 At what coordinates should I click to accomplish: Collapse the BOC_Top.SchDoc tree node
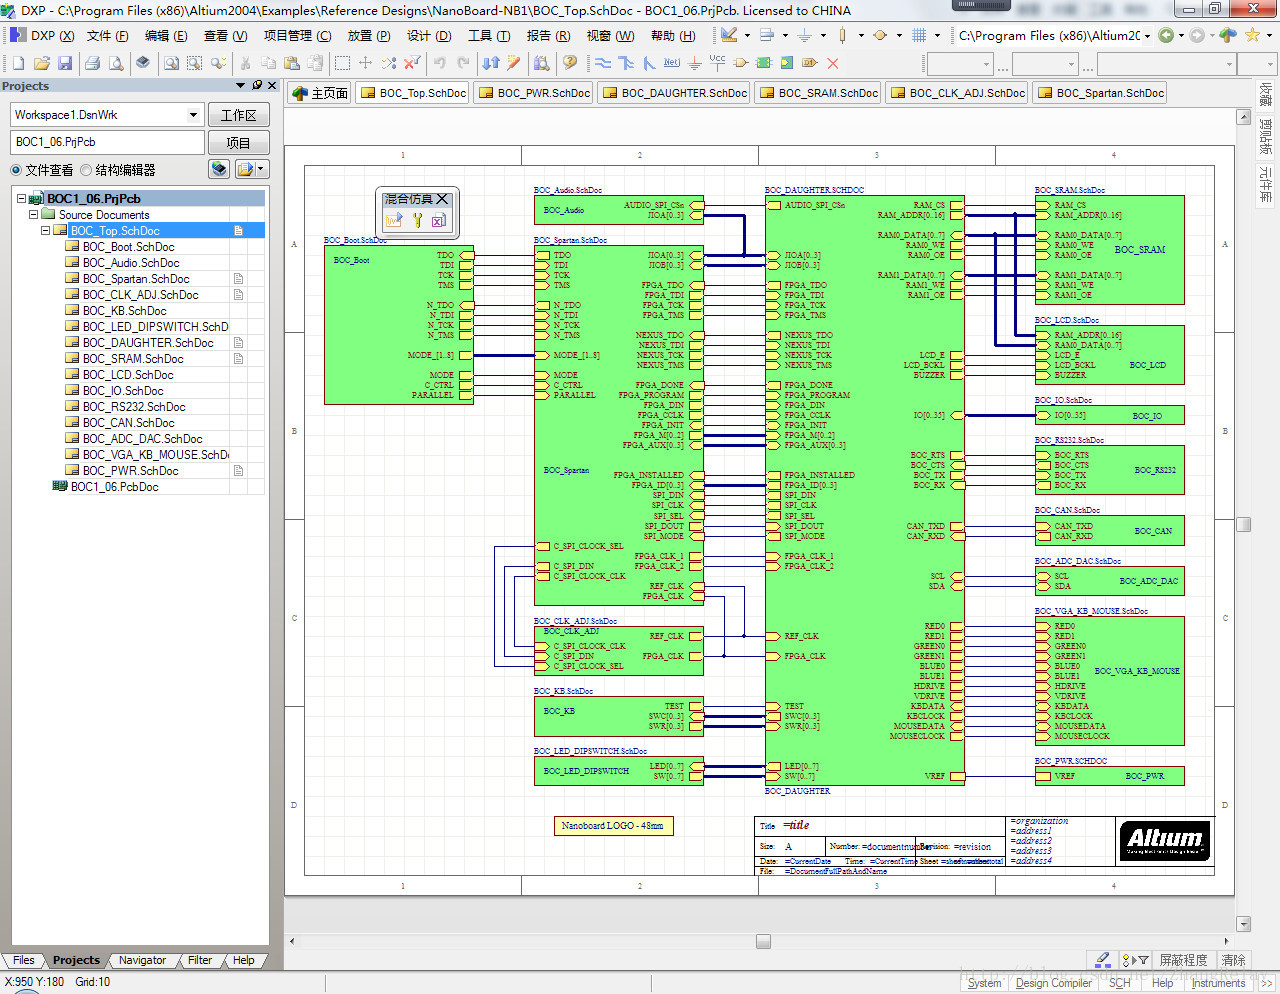(45, 230)
